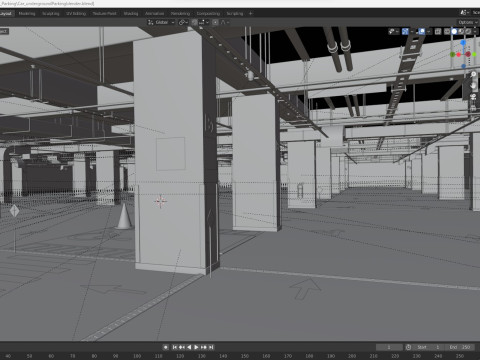This screenshot has width=480, height=360.
Task: Toggle X-ray mode
Action: coord(438,32)
